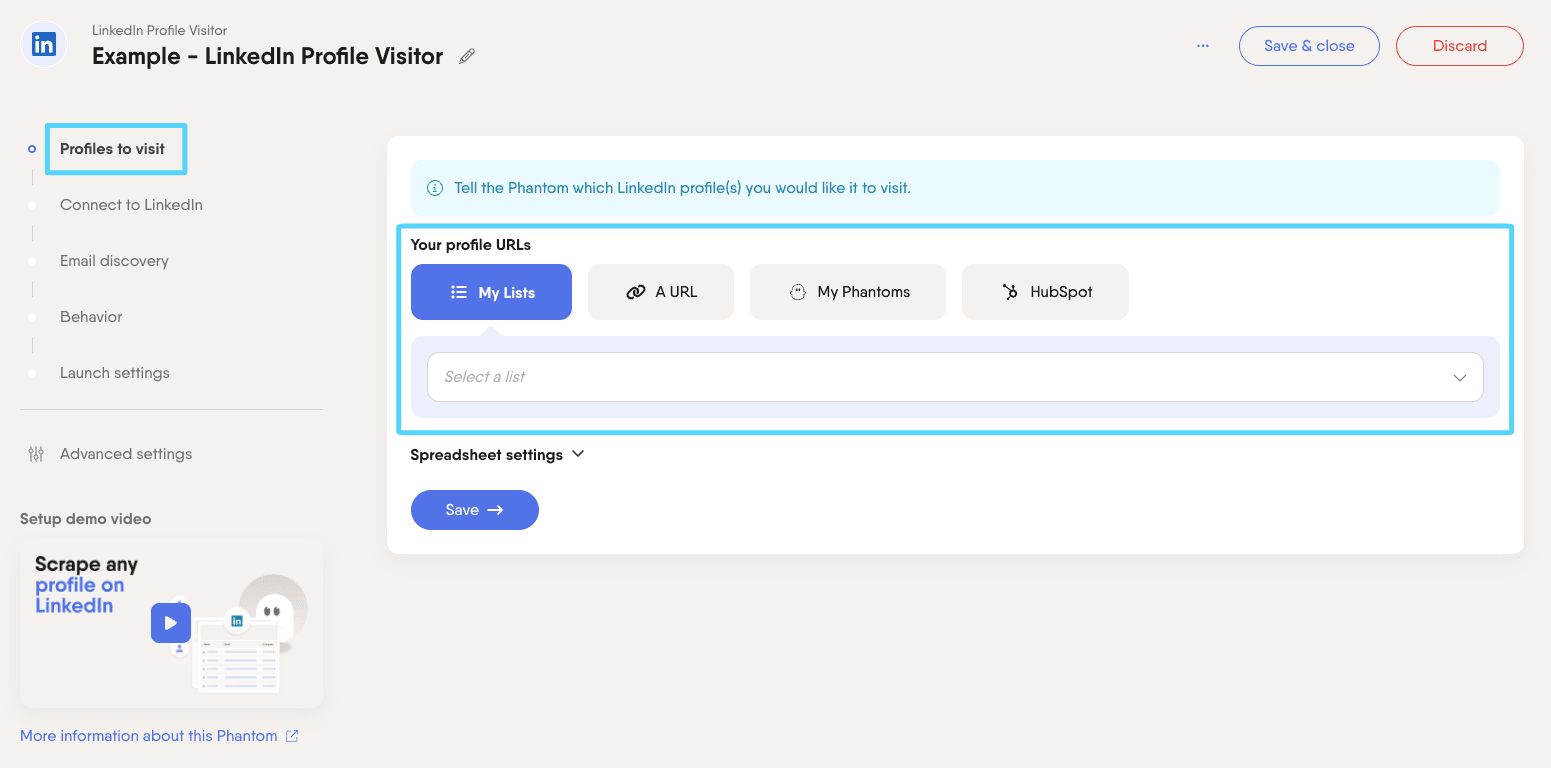Open the Behavior step

coord(91,317)
